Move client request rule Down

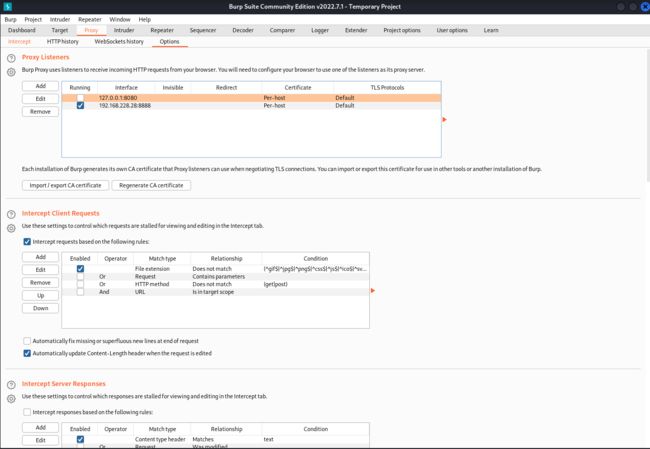pyautogui.click(x=40, y=308)
